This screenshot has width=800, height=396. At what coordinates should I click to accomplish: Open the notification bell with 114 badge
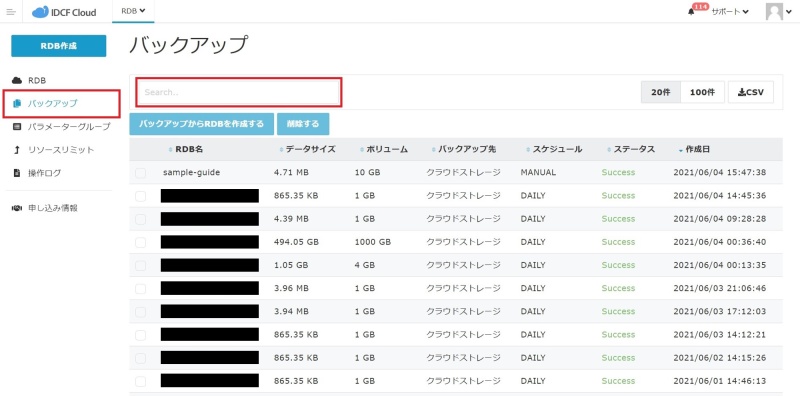[691, 12]
